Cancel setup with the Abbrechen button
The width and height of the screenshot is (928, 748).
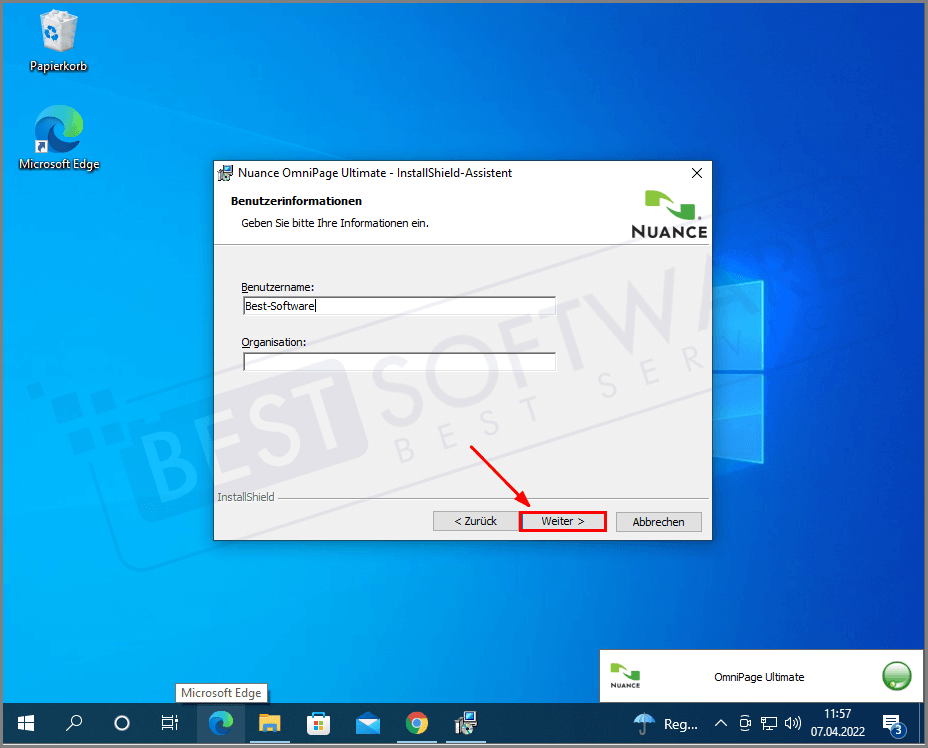(658, 521)
